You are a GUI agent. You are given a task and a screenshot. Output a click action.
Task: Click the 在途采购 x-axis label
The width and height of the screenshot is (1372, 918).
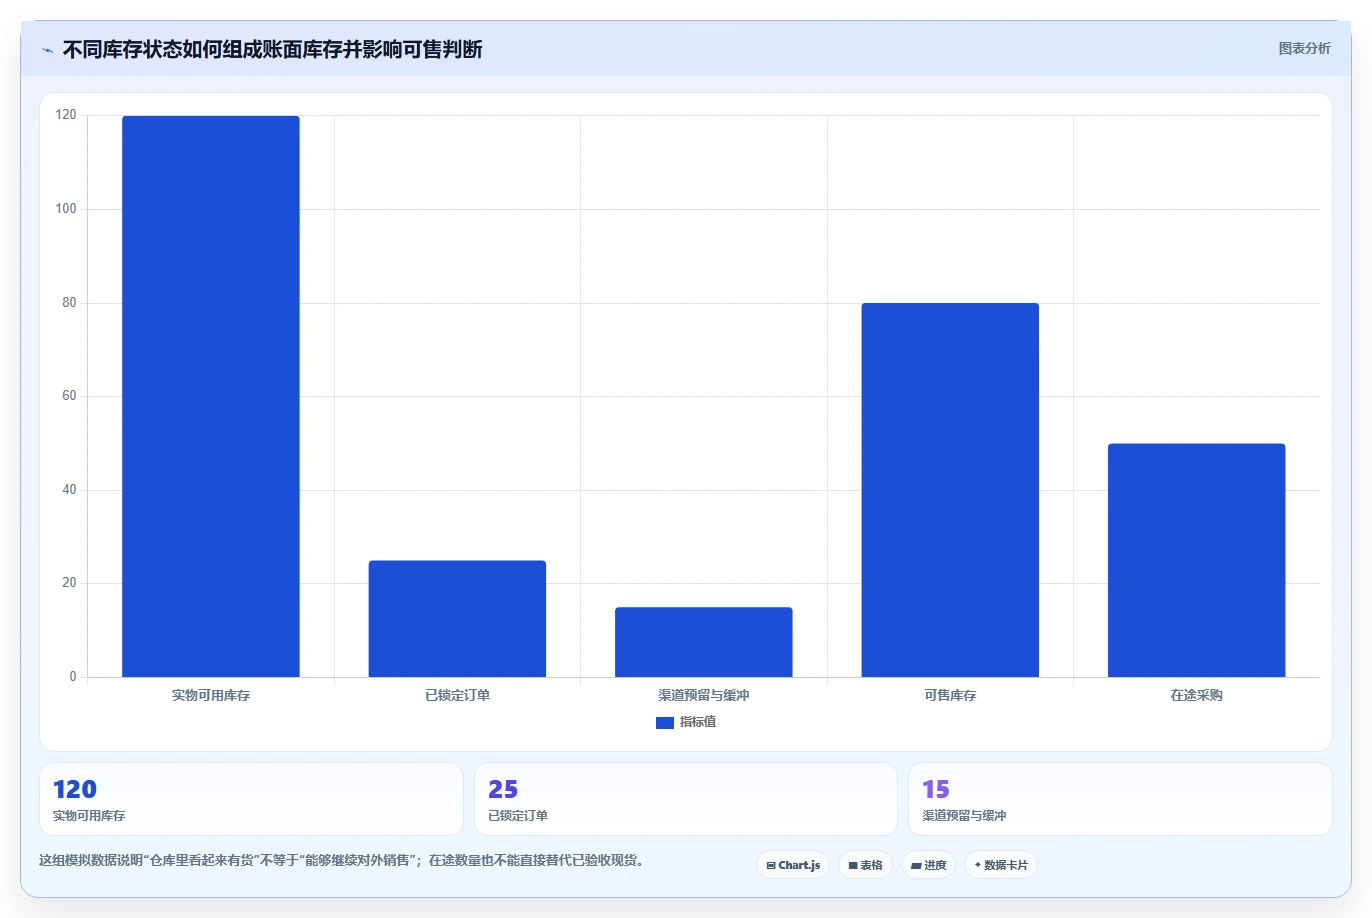point(1197,695)
